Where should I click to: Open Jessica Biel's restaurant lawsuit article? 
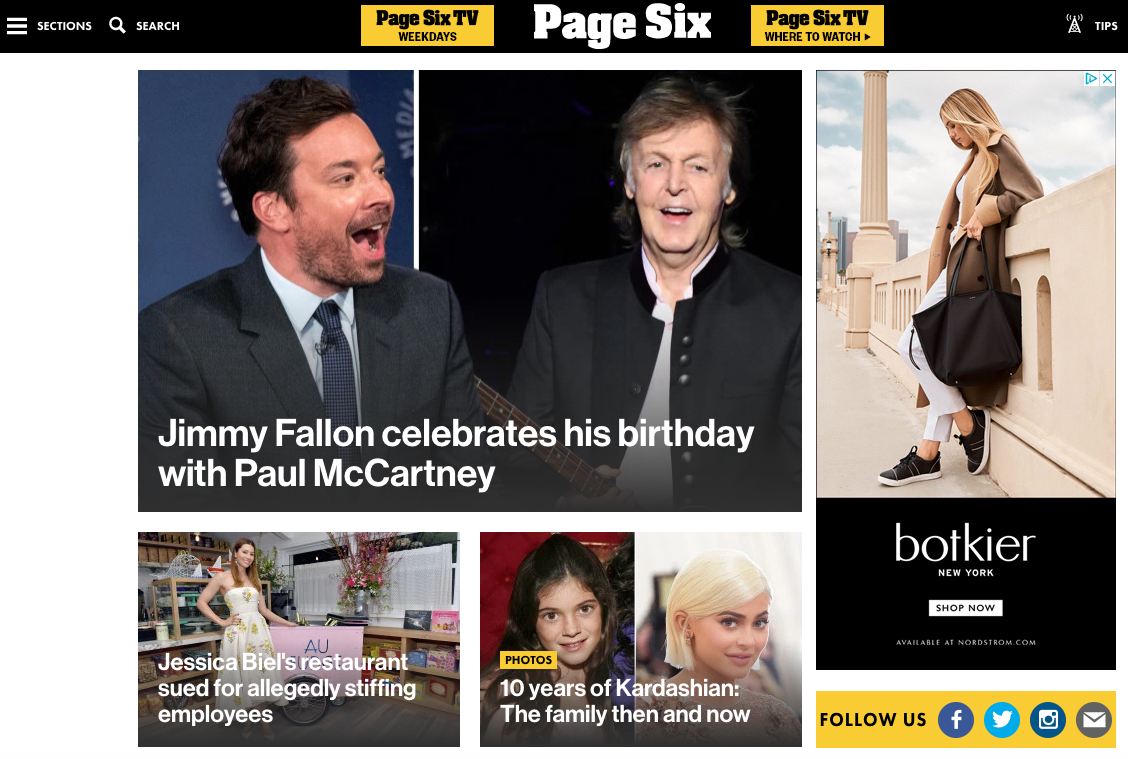tap(286, 688)
